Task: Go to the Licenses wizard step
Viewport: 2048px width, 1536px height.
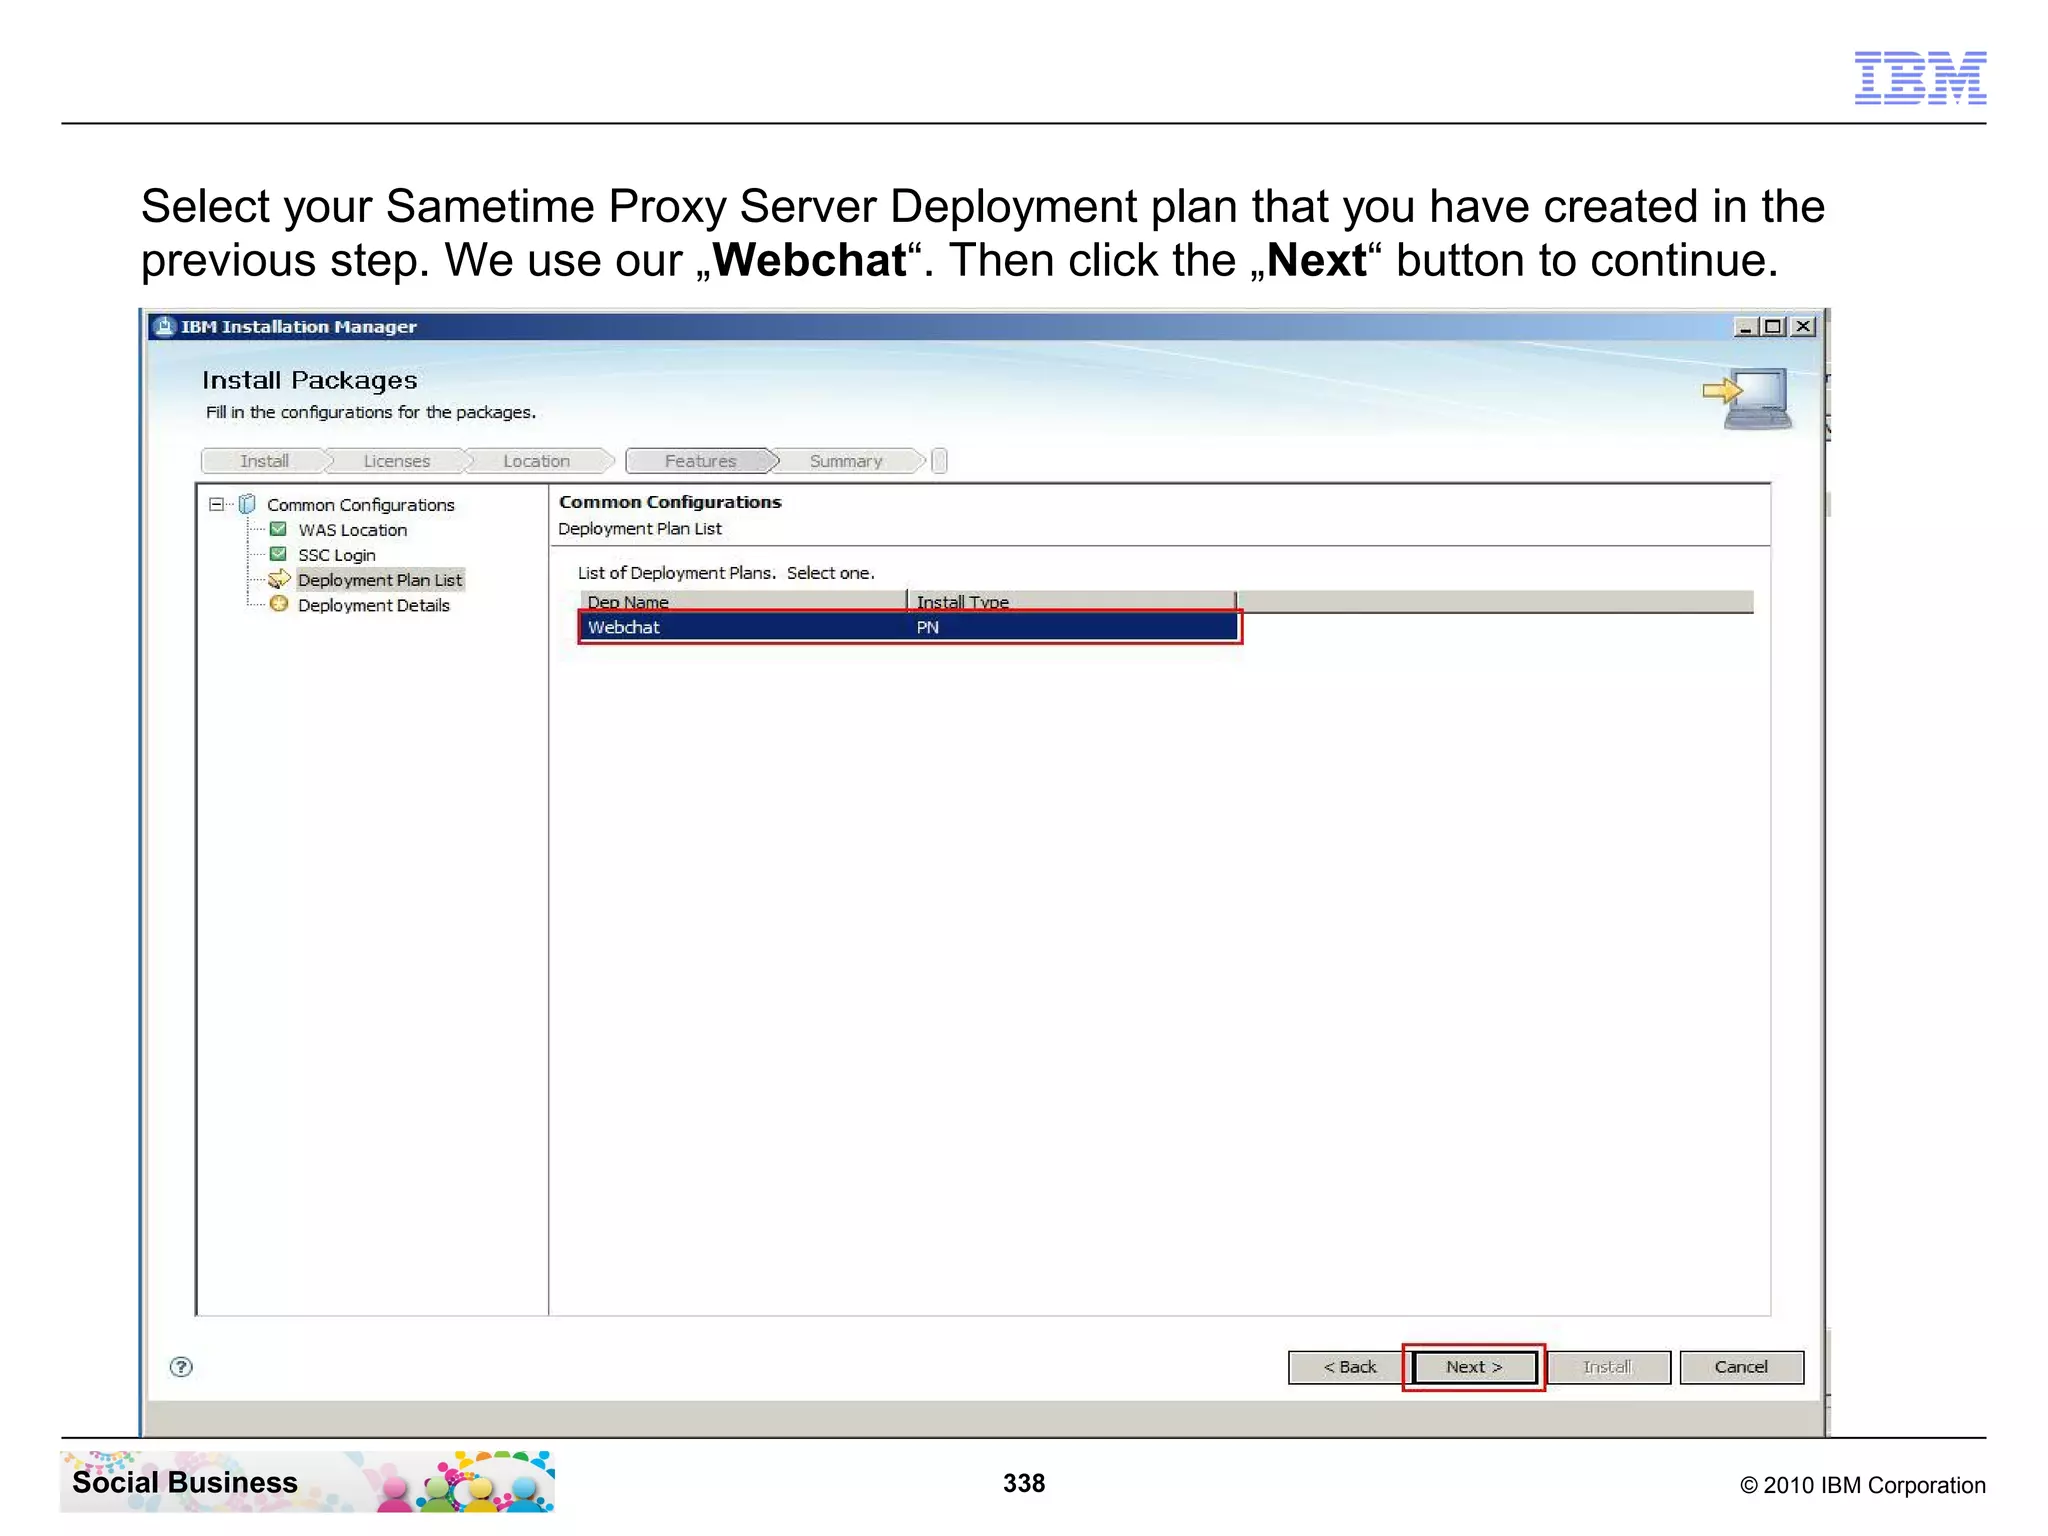Action: (x=397, y=461)
